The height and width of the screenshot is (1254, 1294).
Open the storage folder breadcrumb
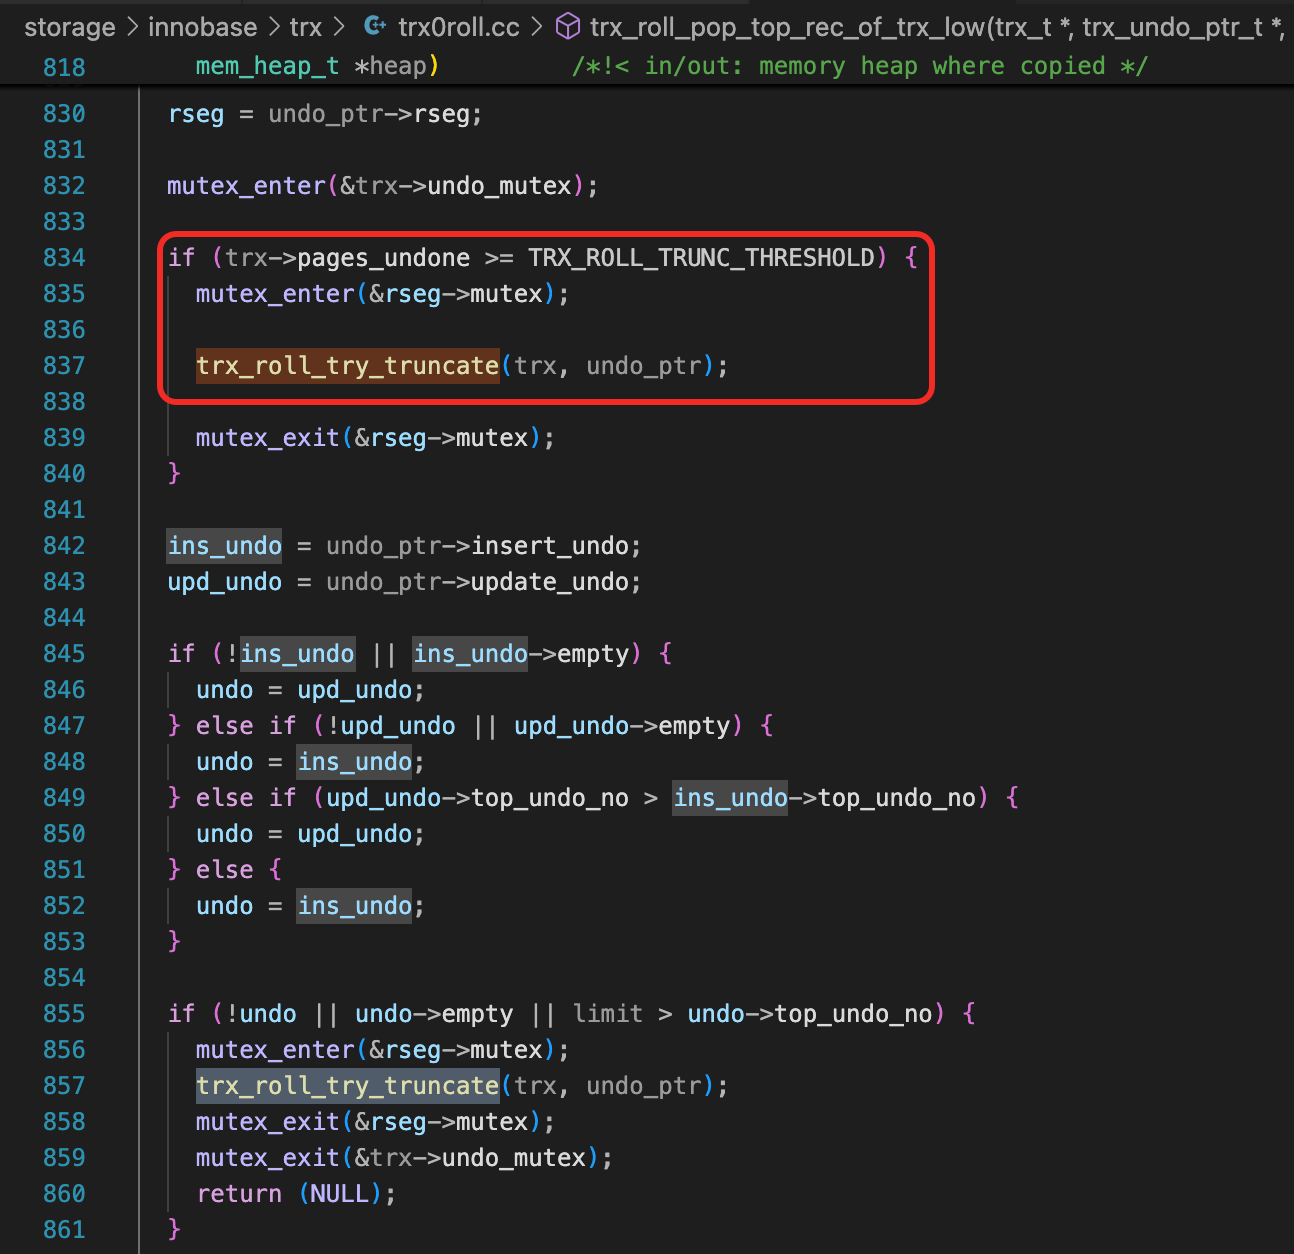(69, 27)
